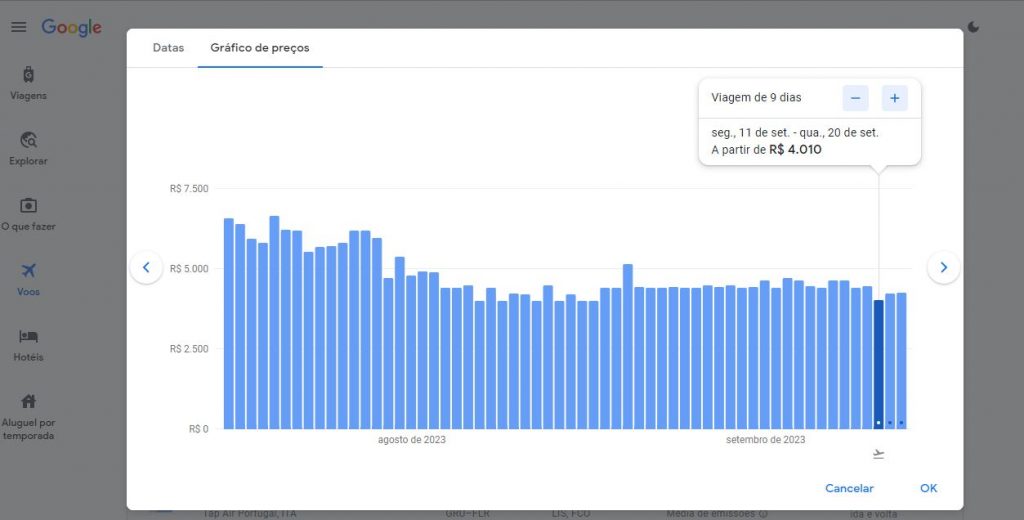1024x520 pixels.
Task: Open the hamburger main menu
Action: [x=18, y=27]
